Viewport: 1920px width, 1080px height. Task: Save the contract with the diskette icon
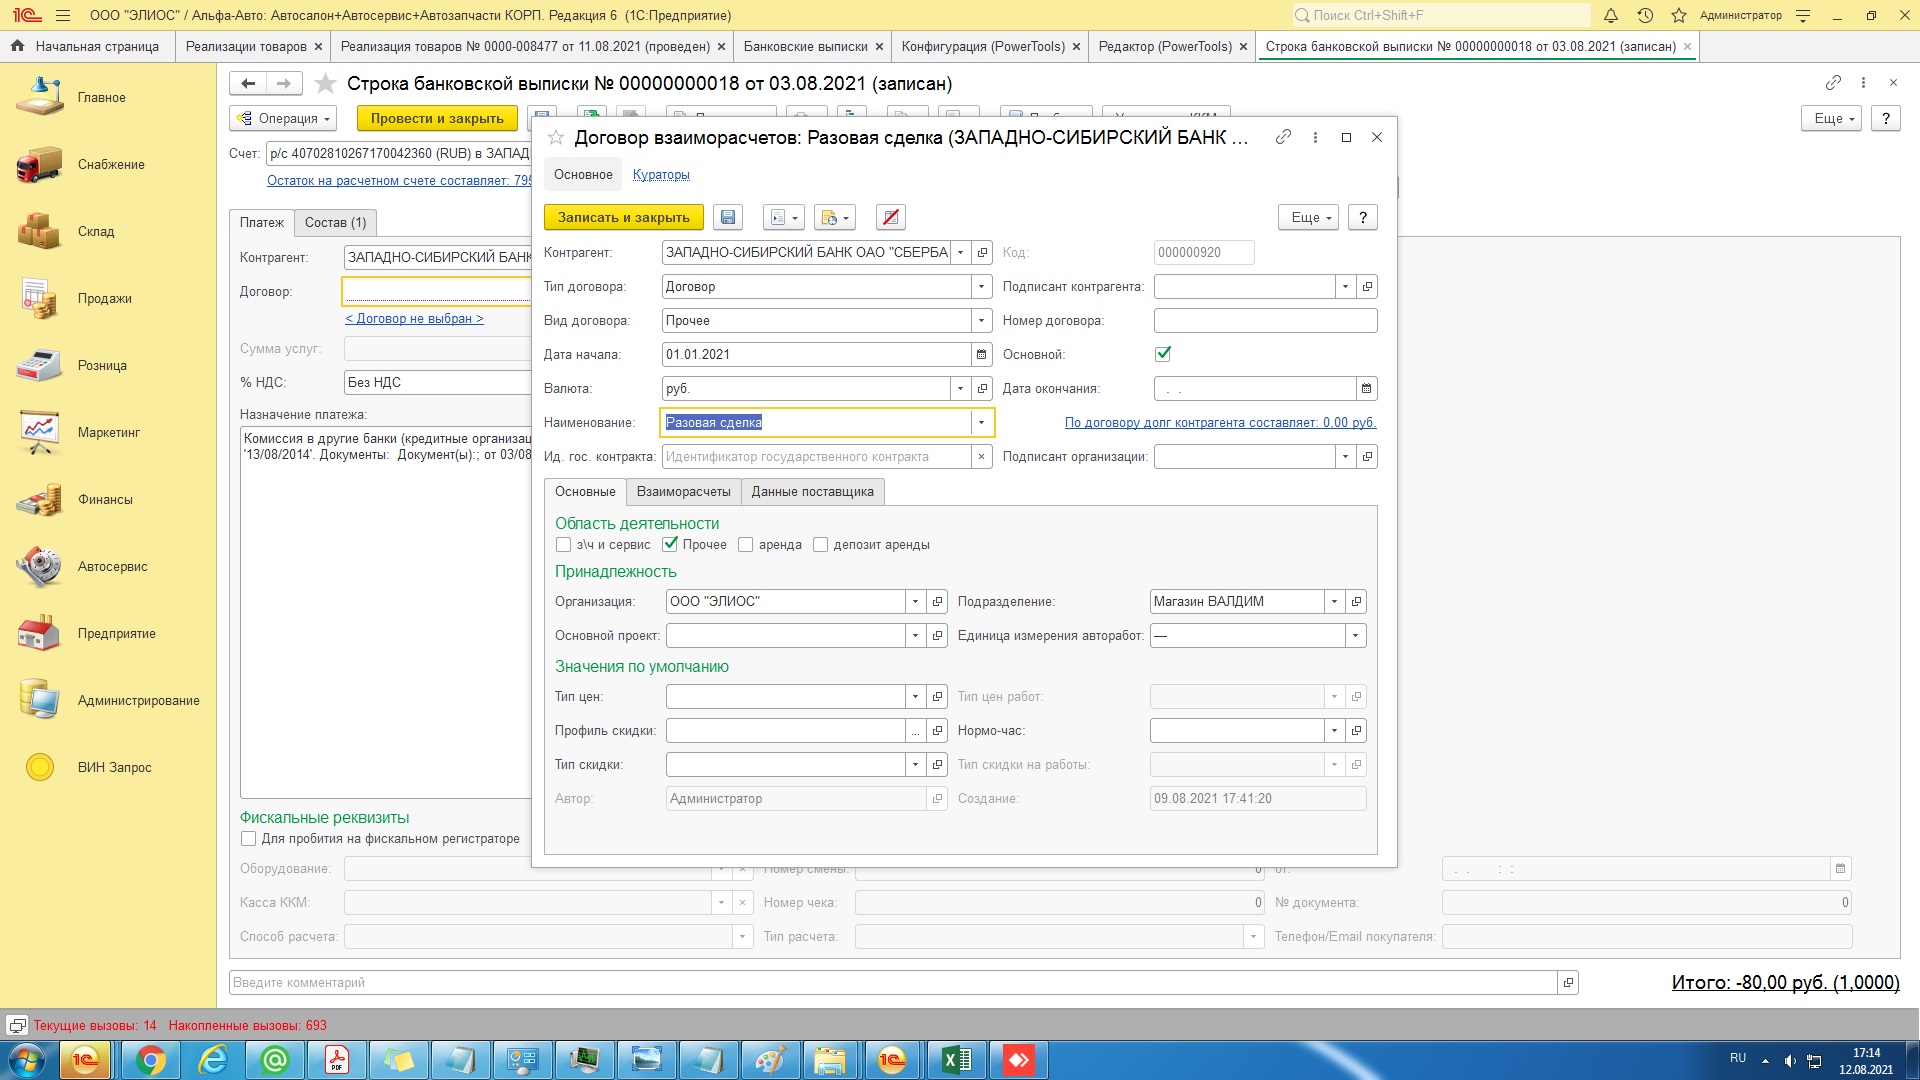[x=728, y=217]
